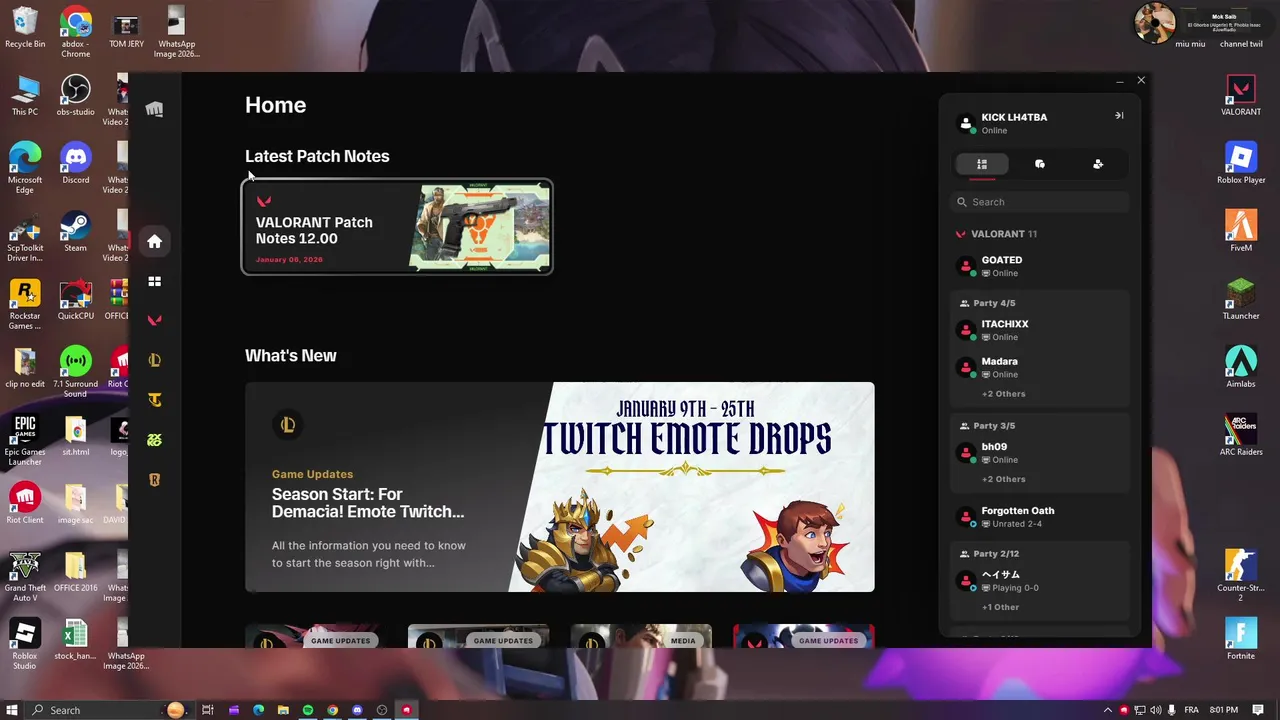Open Epic Games Launcher shortcut
This screenshot has width=1280, height=720.
[25, 441]
